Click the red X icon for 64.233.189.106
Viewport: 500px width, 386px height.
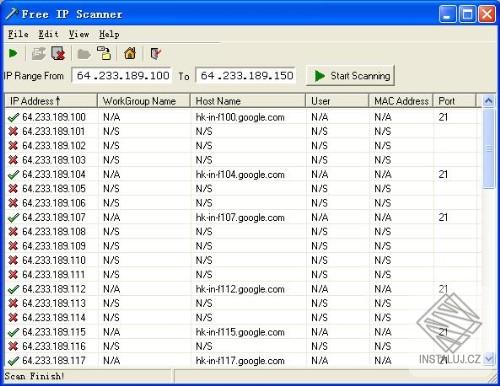pyautogui.click(x=13, y=203)
